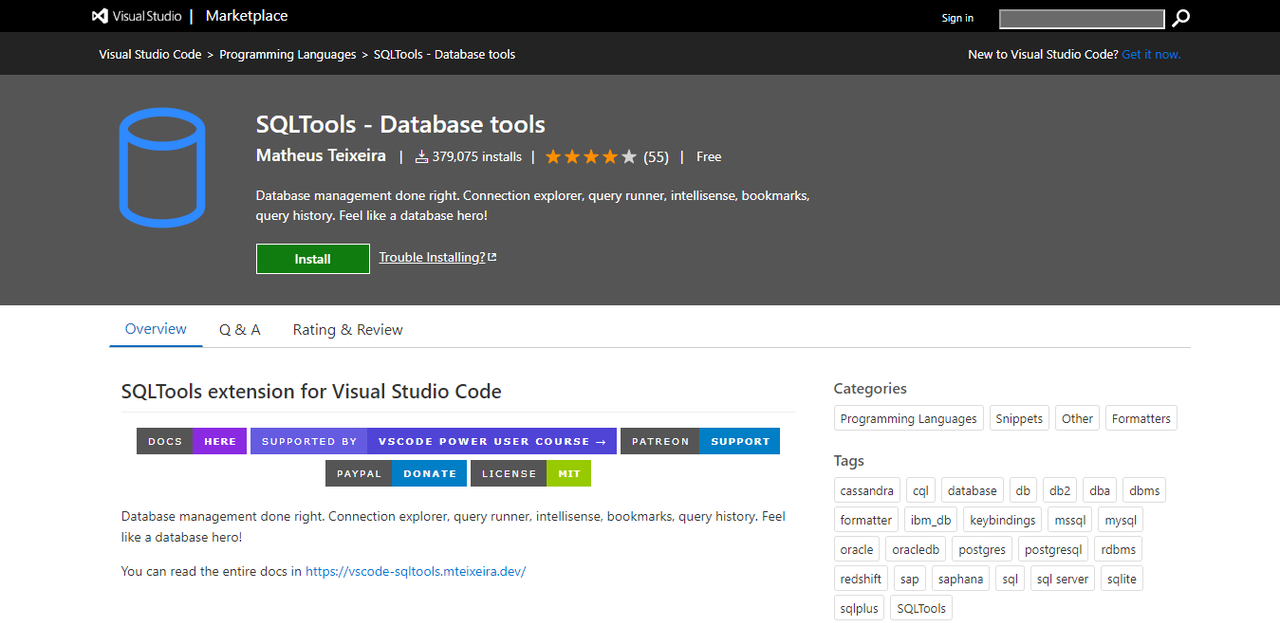Click the database tag
Screen dimensions: 1280x623
pyautogui.click(x=972, y=491)
